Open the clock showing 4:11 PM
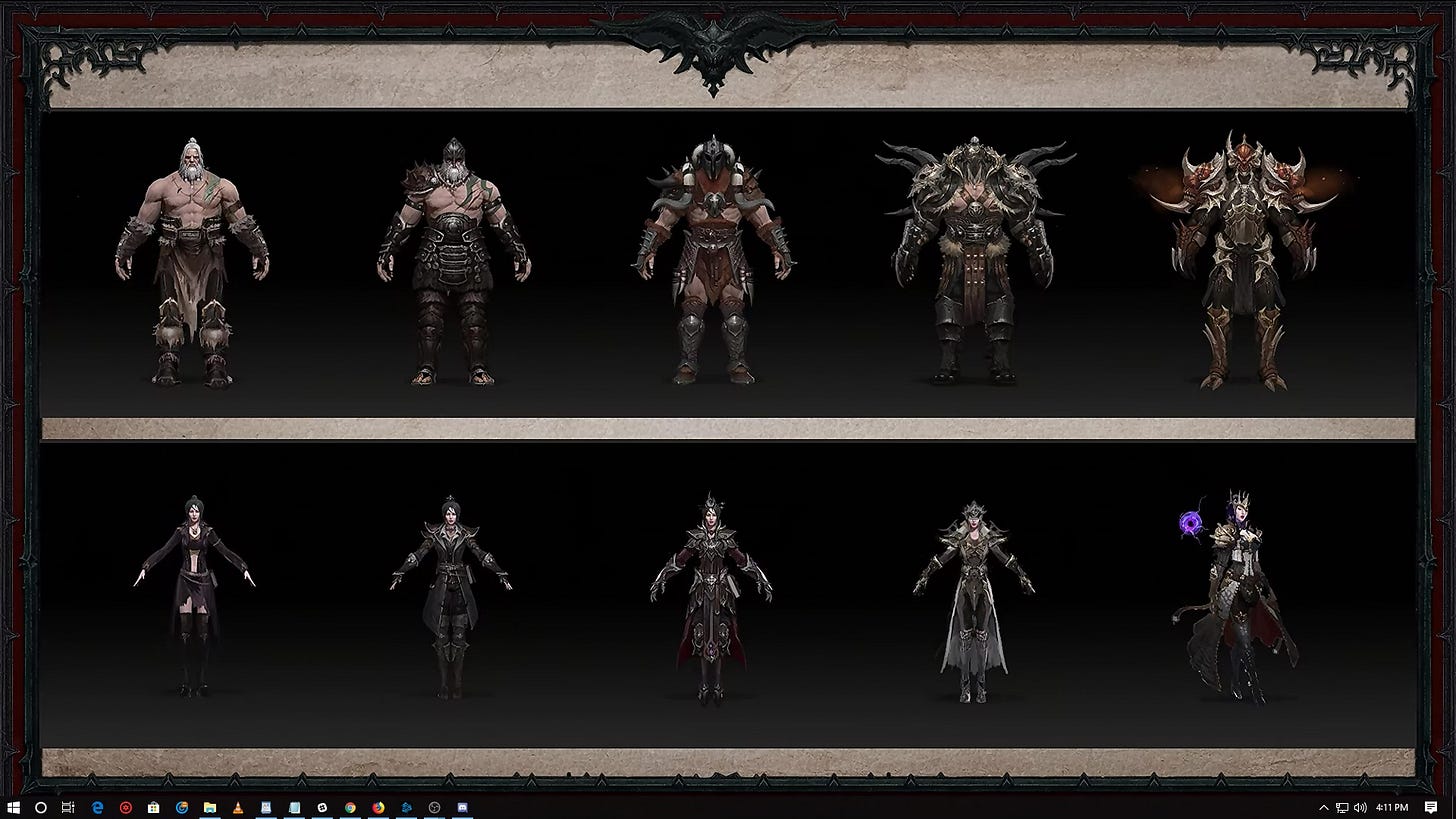 pyautogui.click(x=1392, y=807)
